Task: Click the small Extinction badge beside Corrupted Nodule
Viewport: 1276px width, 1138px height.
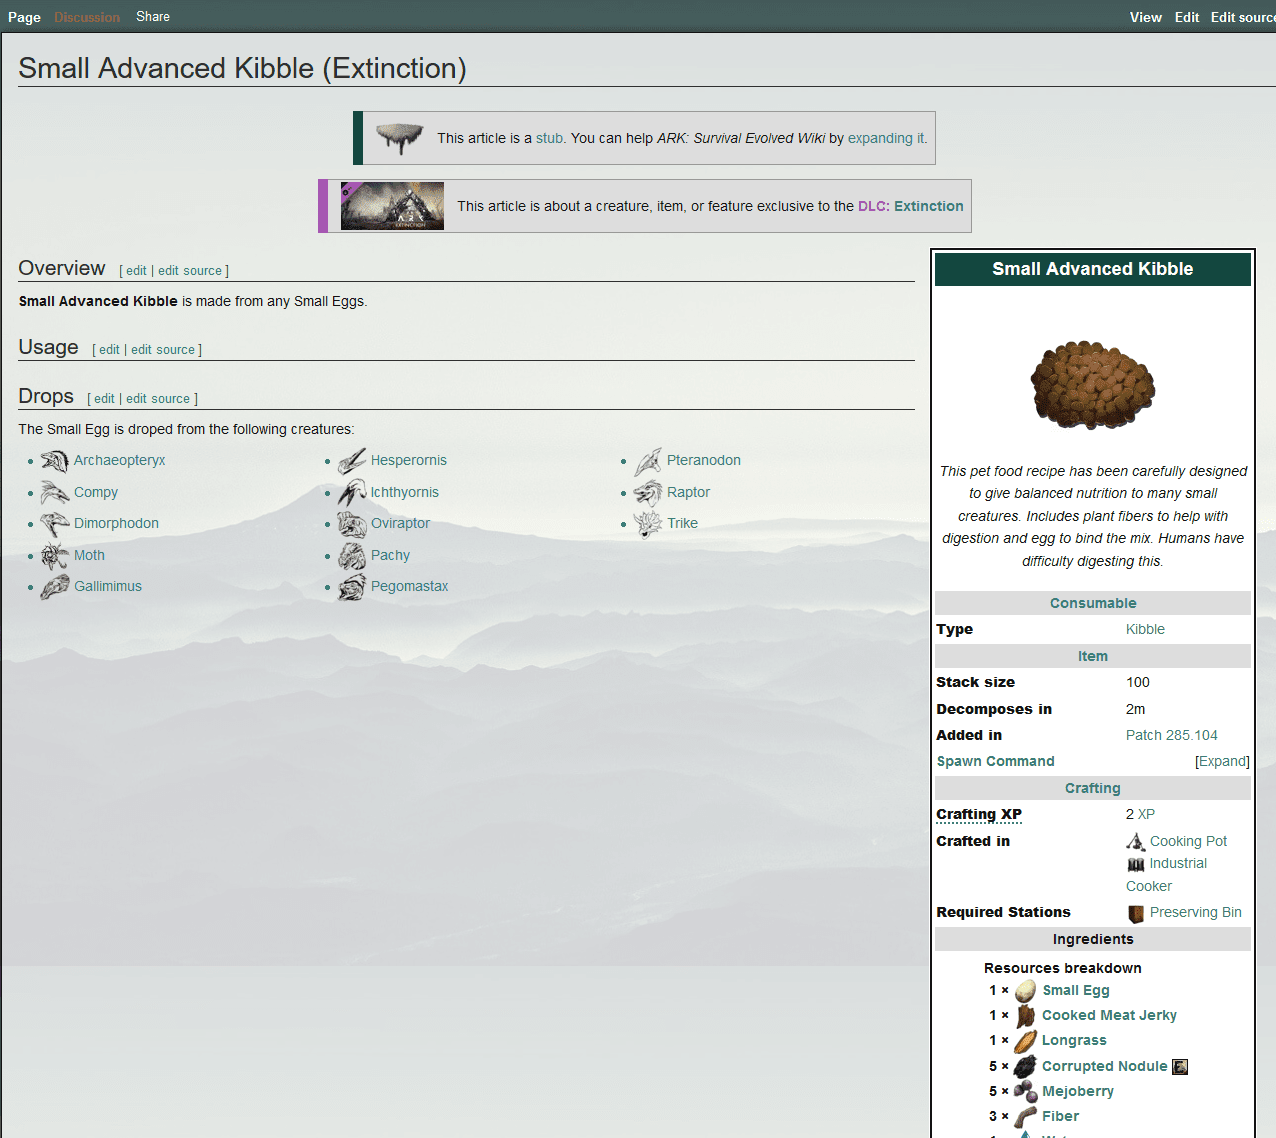Action: click(1180, 1067)
